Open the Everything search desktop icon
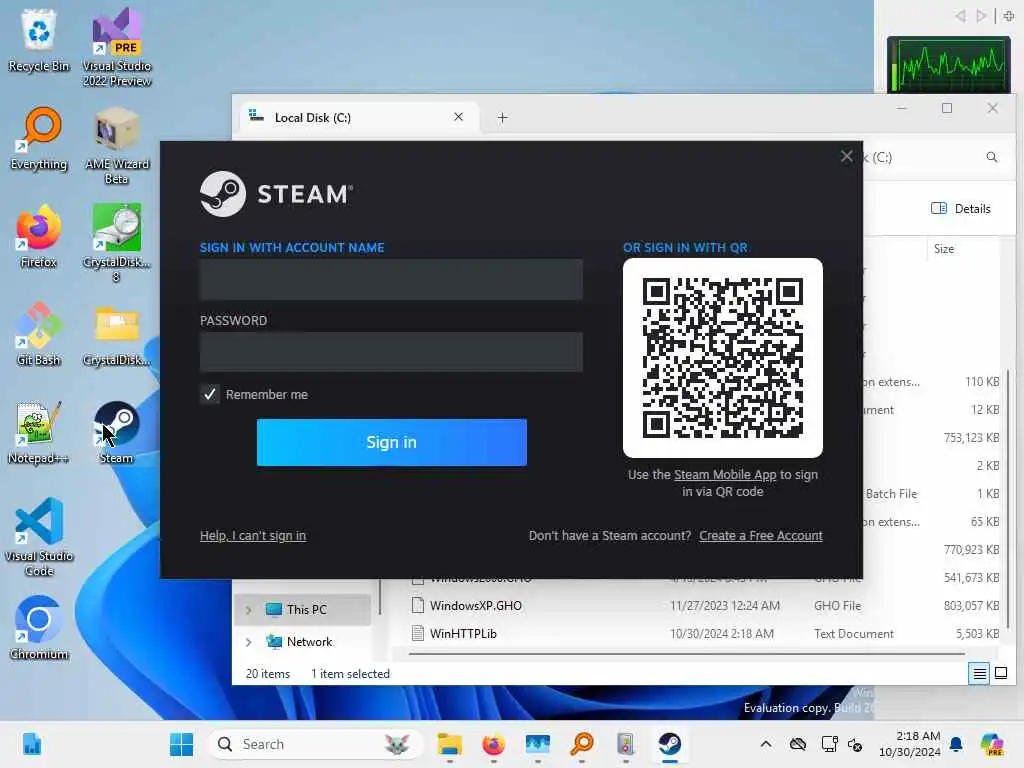This screenshot has width=1024, height=768. tap(39, 138)
